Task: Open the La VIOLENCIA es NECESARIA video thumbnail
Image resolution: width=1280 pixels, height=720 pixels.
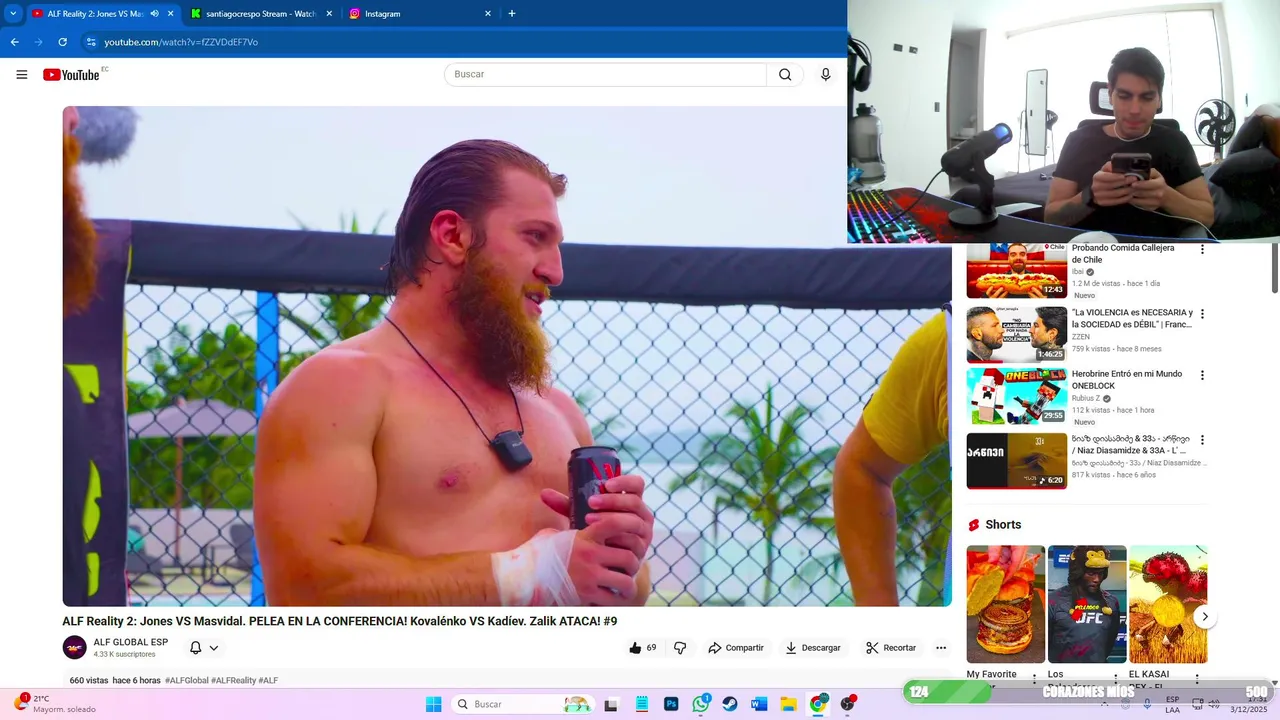Action: [x=1017, y=334]
